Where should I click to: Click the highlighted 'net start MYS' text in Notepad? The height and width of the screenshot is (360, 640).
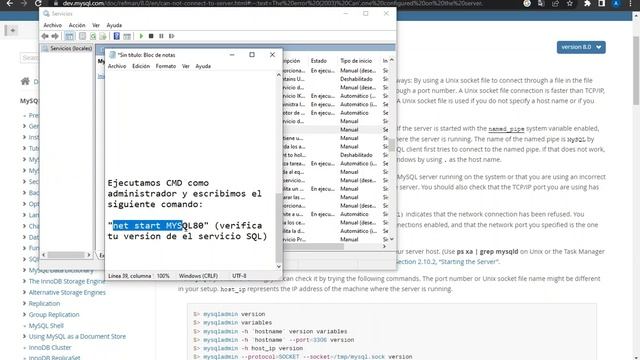click(147, 225)
